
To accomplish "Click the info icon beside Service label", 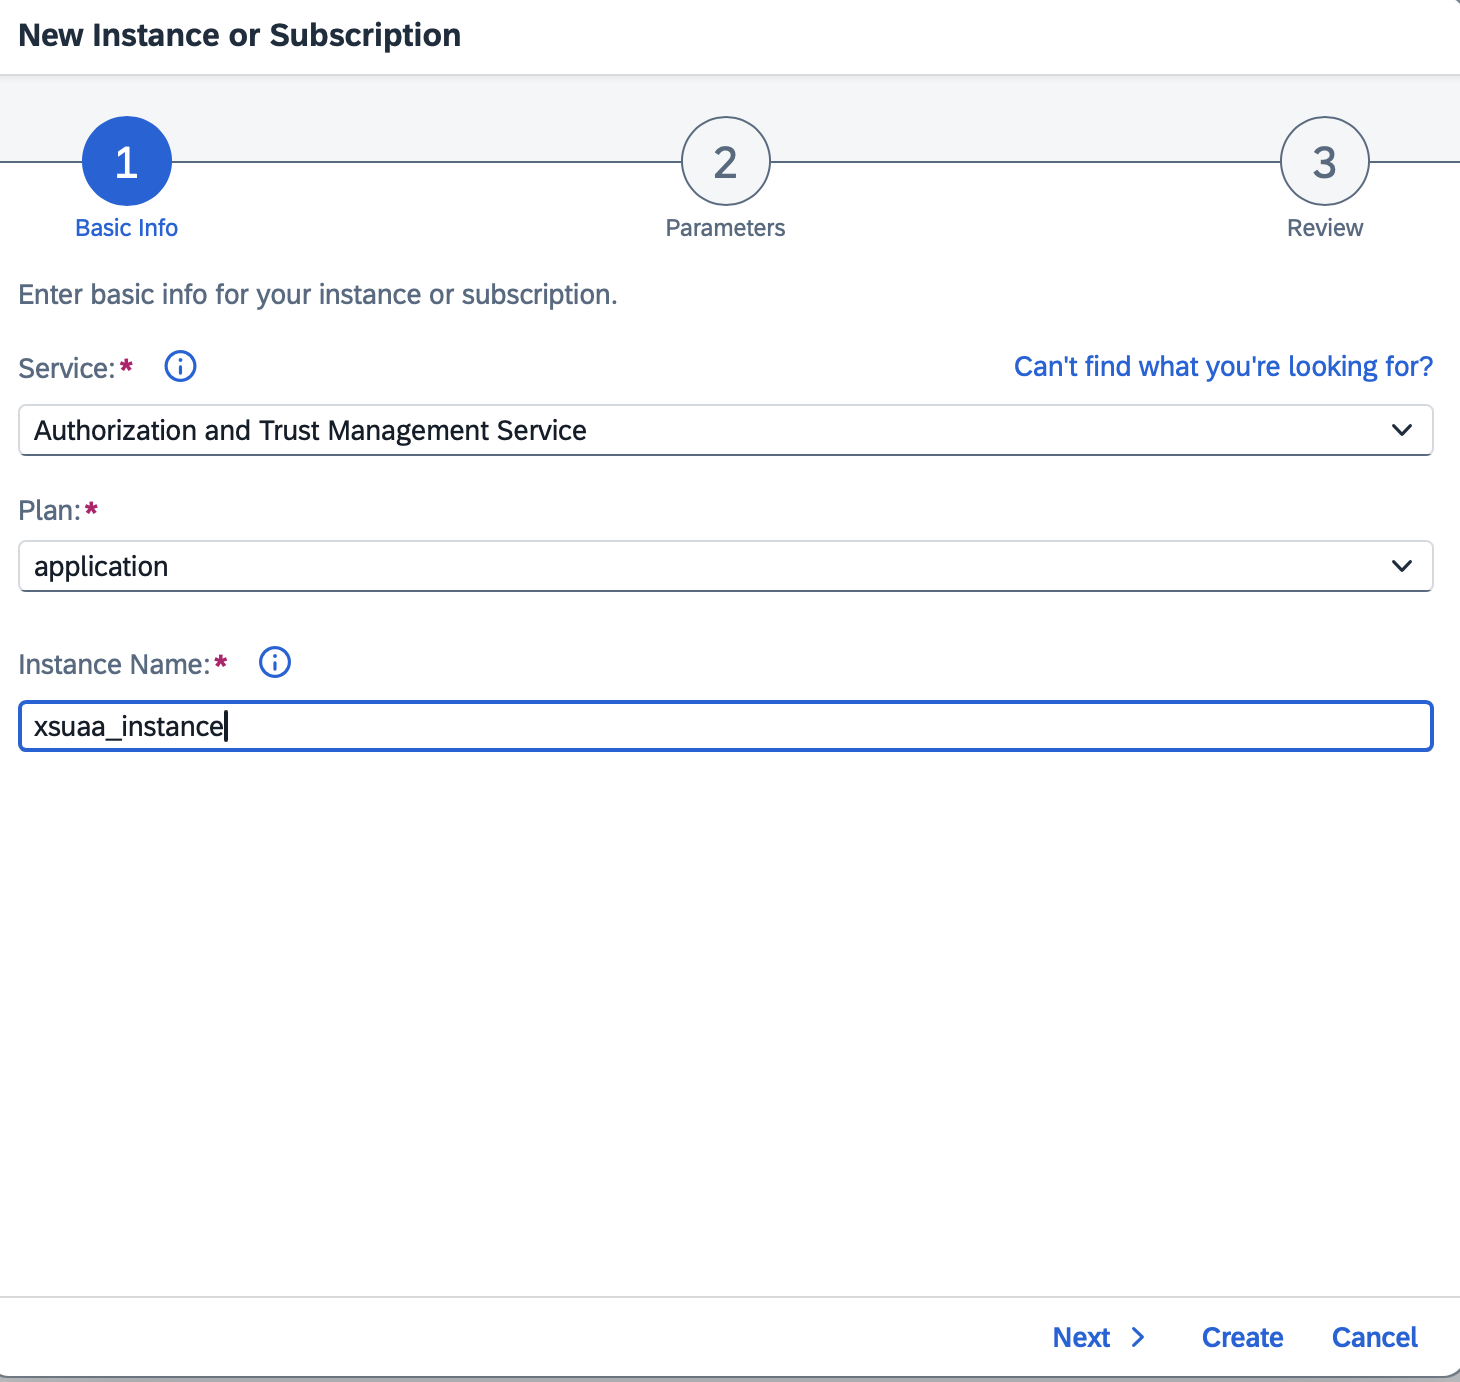I will pos(180,367).
